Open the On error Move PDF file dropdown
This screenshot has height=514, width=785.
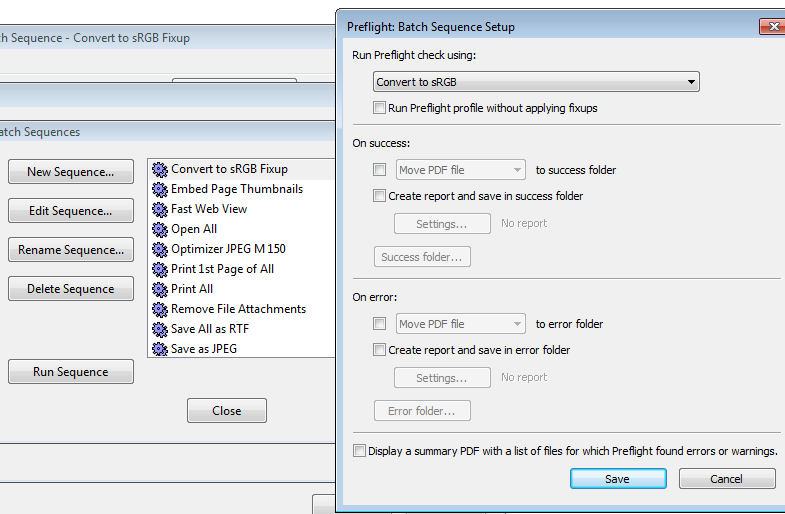click(461, 324)
